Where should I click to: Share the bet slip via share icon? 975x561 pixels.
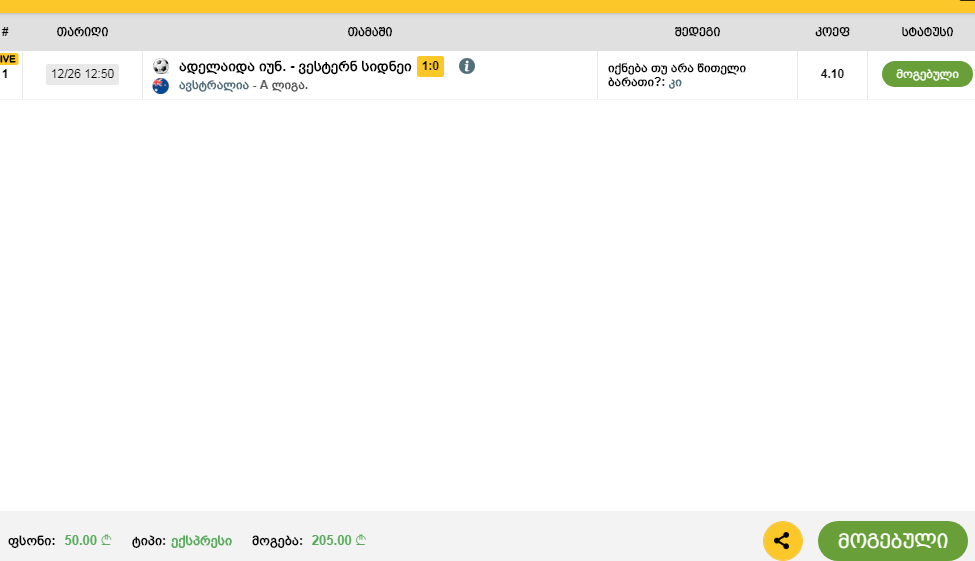click(782, 540)
